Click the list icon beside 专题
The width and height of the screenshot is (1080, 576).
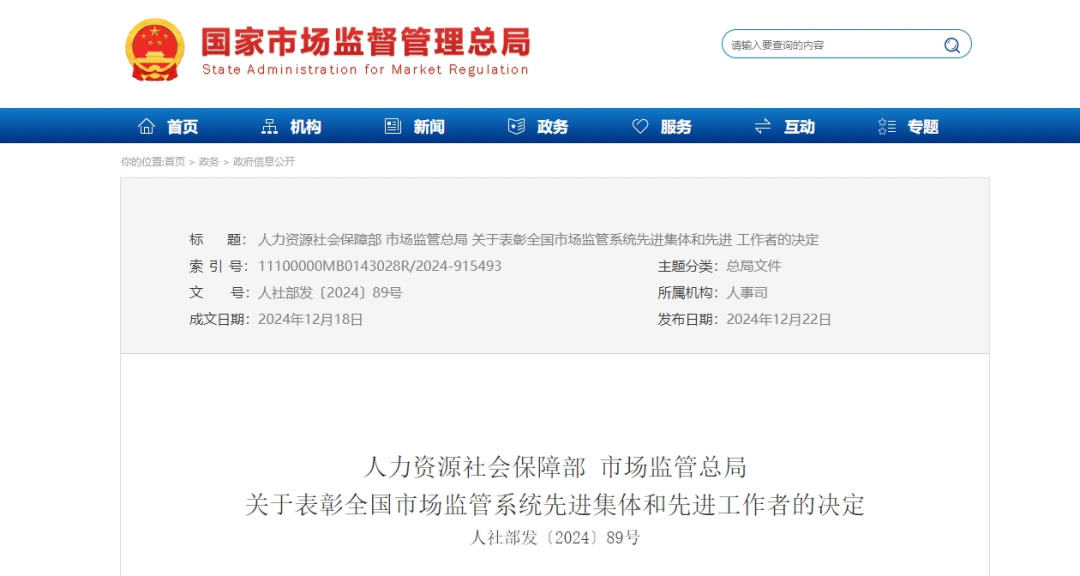click(886, 126)
